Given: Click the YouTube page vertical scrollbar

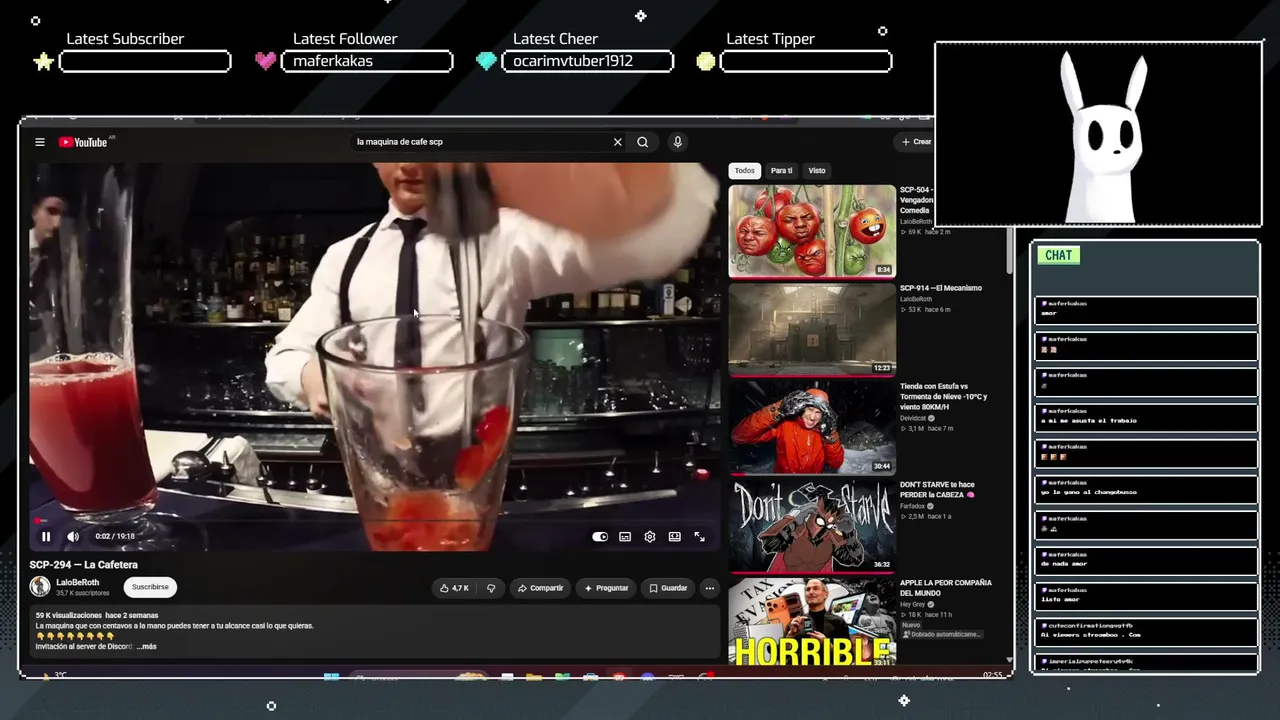Looking at the screenshot, I should 1009,250.
